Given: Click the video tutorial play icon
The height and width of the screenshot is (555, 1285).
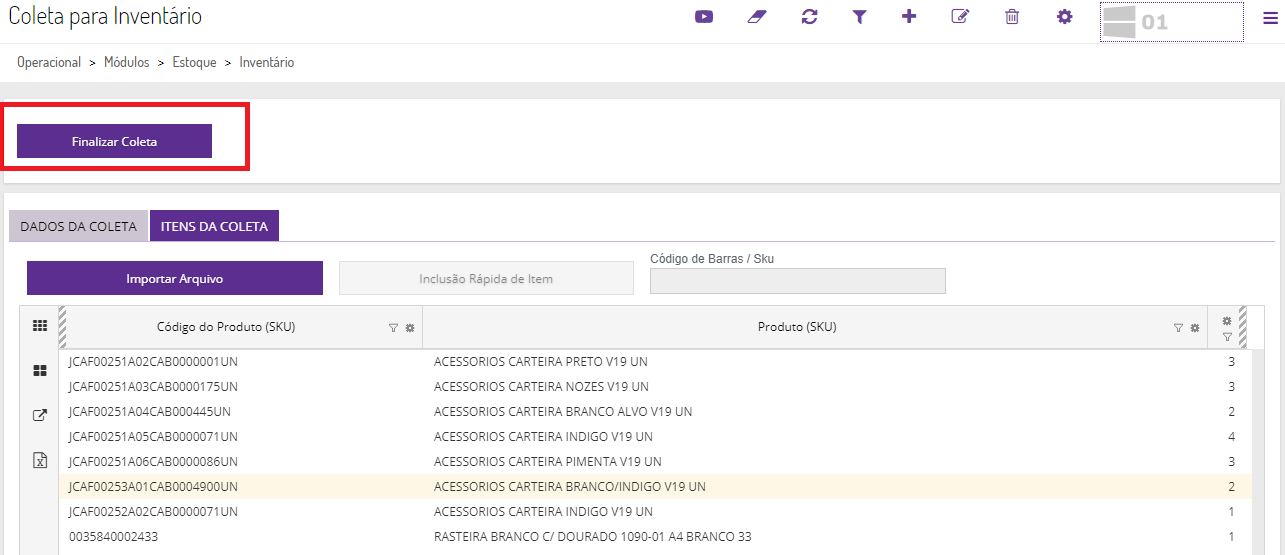Looking at the screenshot, I should [x=704, y=17].
